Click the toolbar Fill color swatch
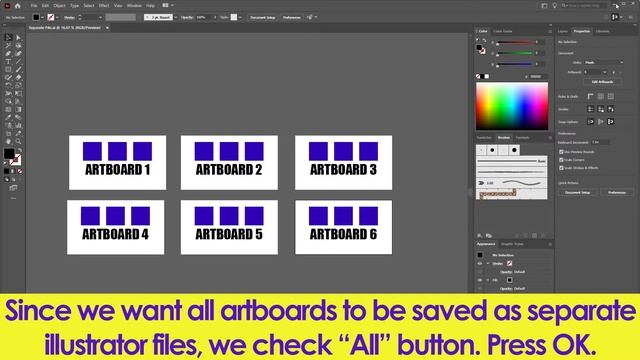This screenshot has height=360, width=640. [9, 153]
